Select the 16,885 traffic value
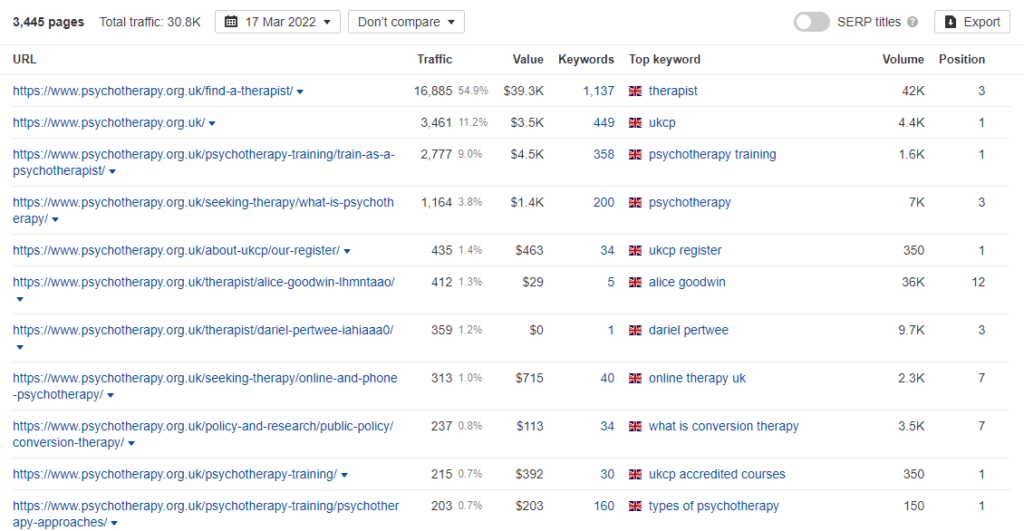Screen dimensions: 1024x531 pyautogui.click(x=433, y=91)
